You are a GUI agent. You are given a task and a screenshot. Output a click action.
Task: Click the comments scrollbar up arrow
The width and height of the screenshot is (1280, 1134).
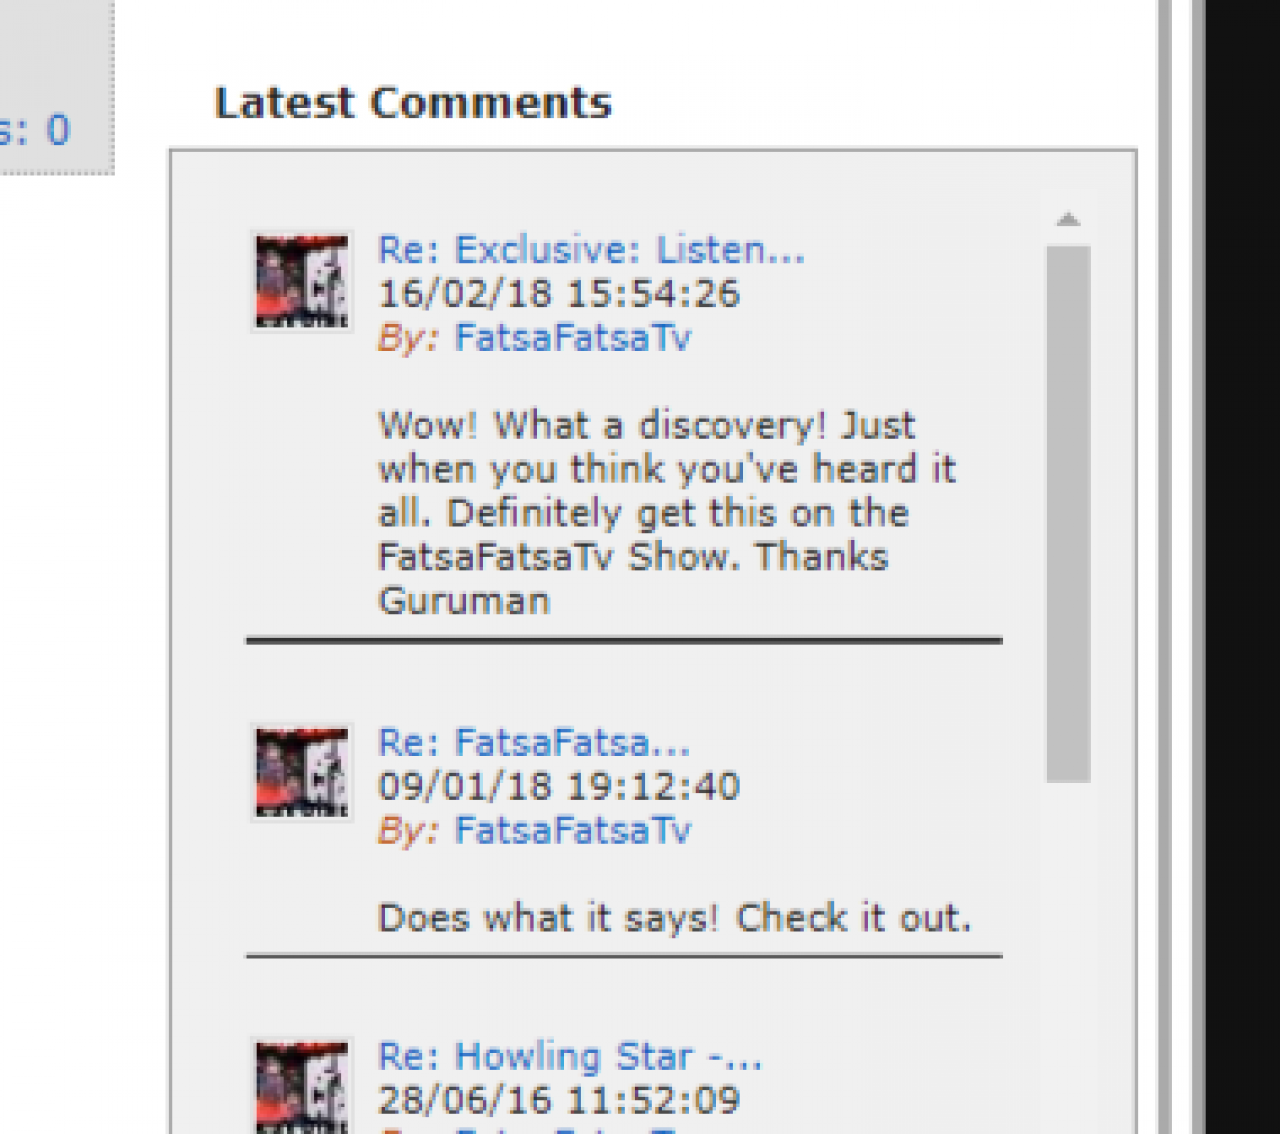[x=1068, y=220]
